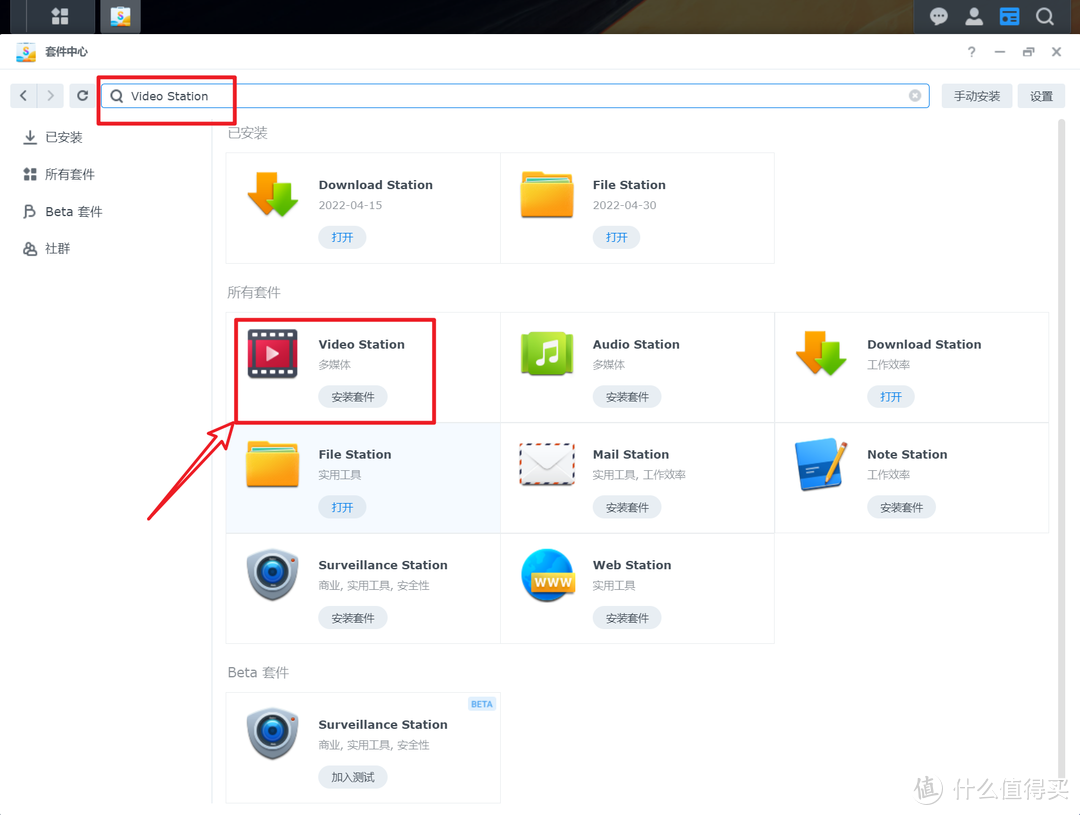Open the notifications chat bubble icon
The width and height of the screenshot is (1080, 815).
pos(938,16)
